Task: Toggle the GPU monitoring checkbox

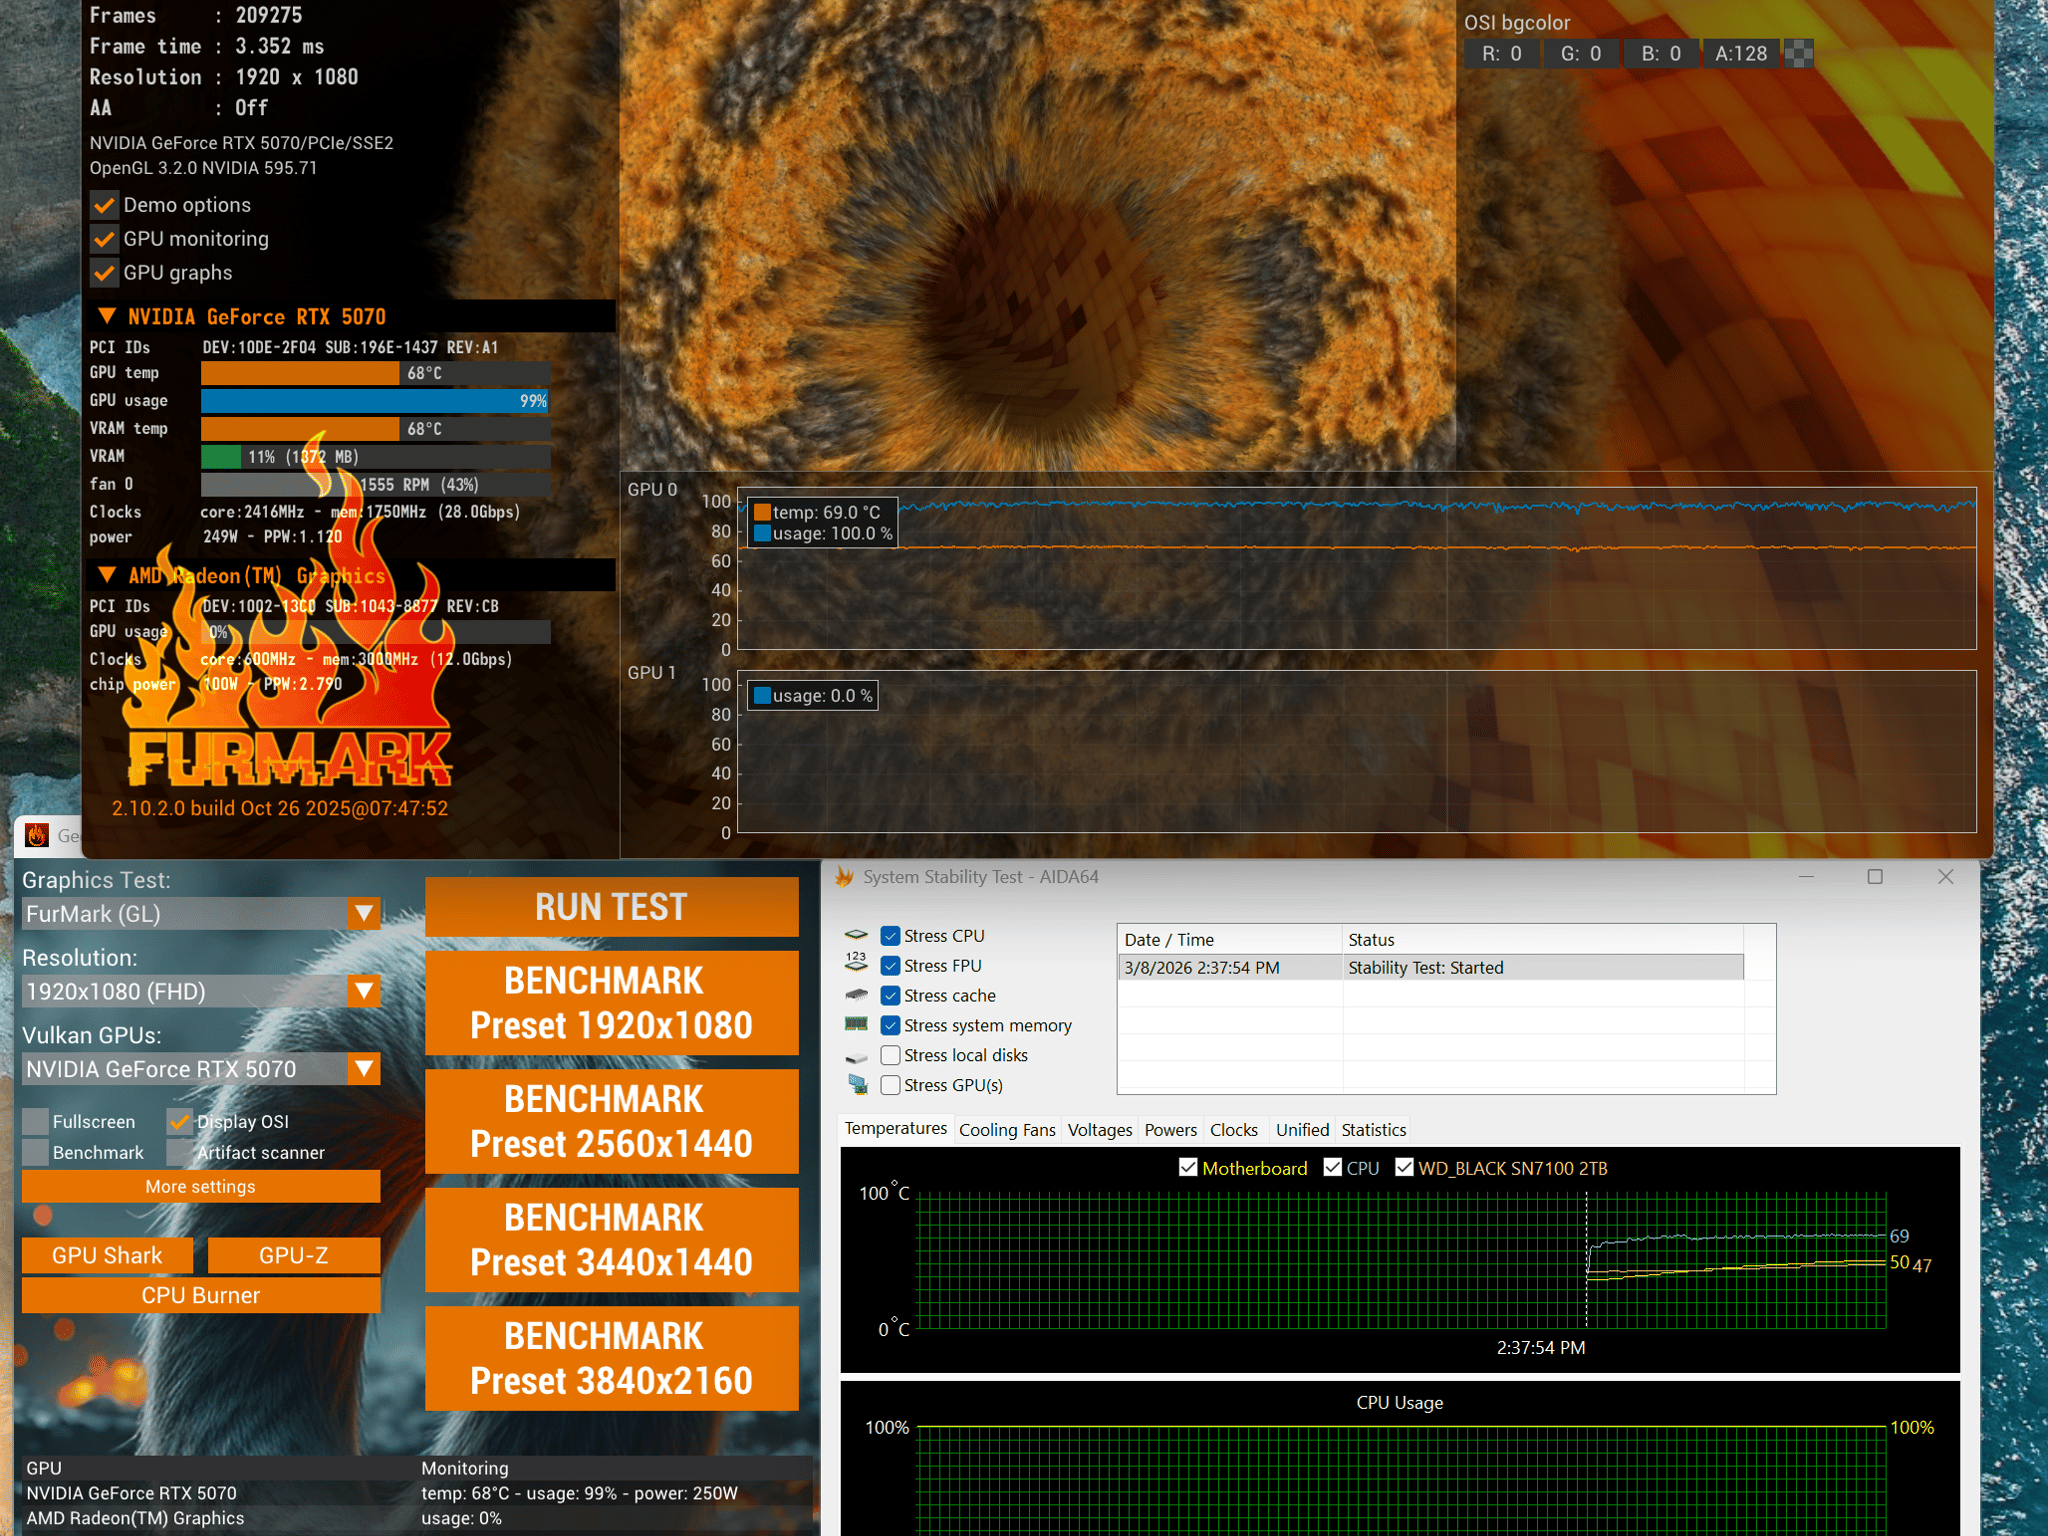Action: click(x=104, y=239)
